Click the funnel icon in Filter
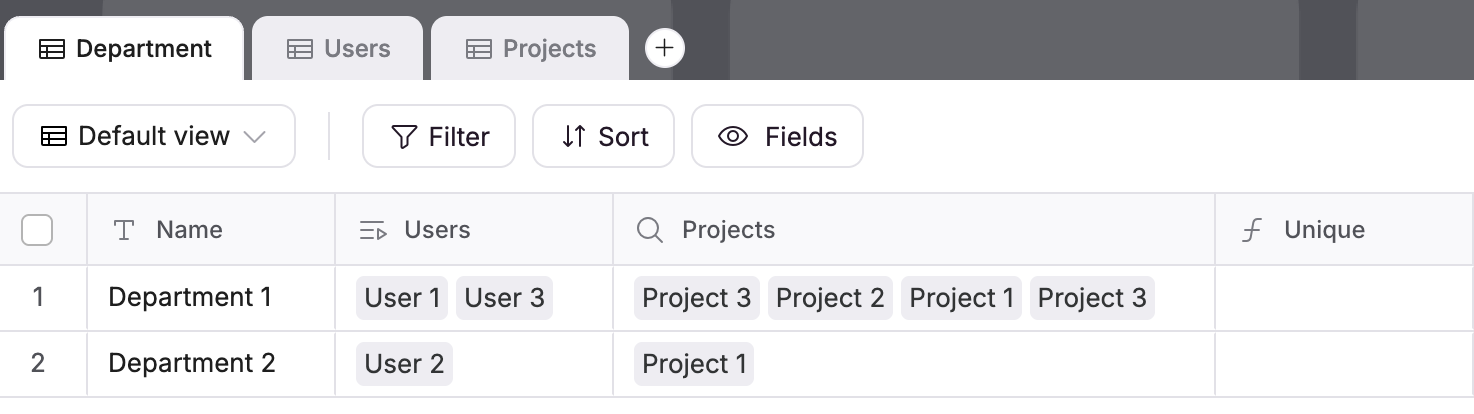 coord(404,137)
